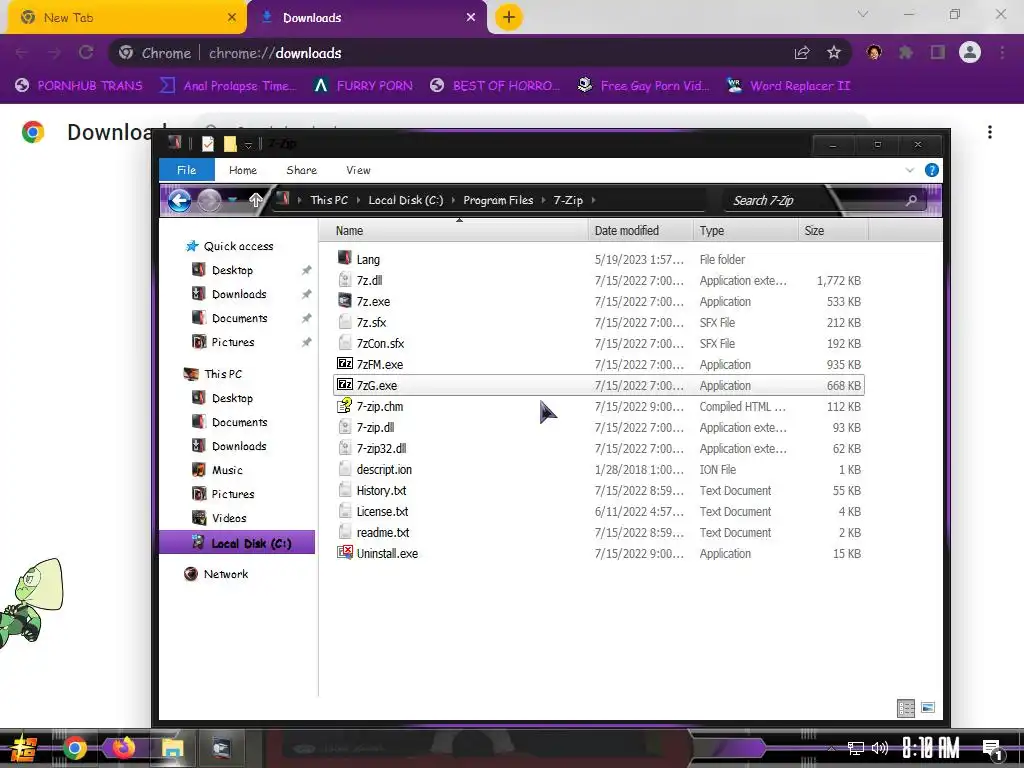
Task: Open Chrome profile avatar
Action: [970, 52]
